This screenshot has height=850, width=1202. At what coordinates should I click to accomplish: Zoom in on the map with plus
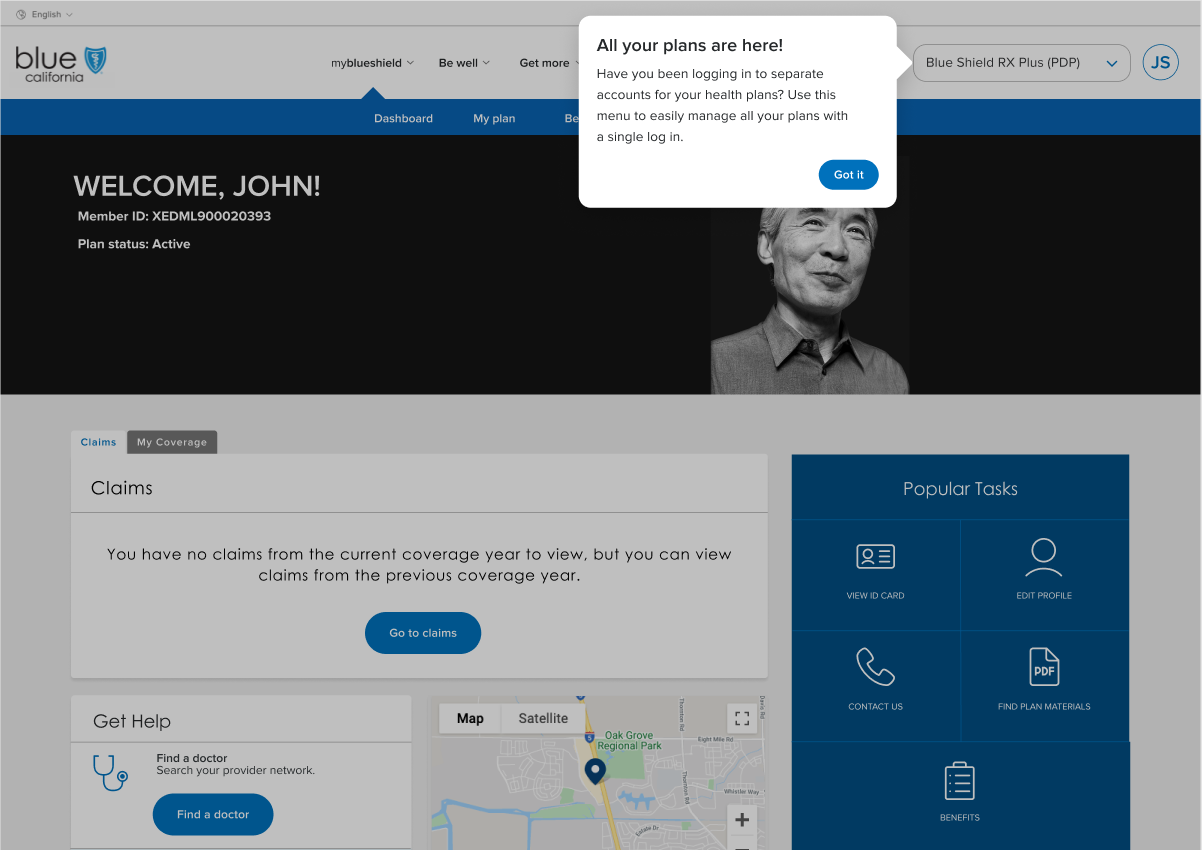(742, 820)
